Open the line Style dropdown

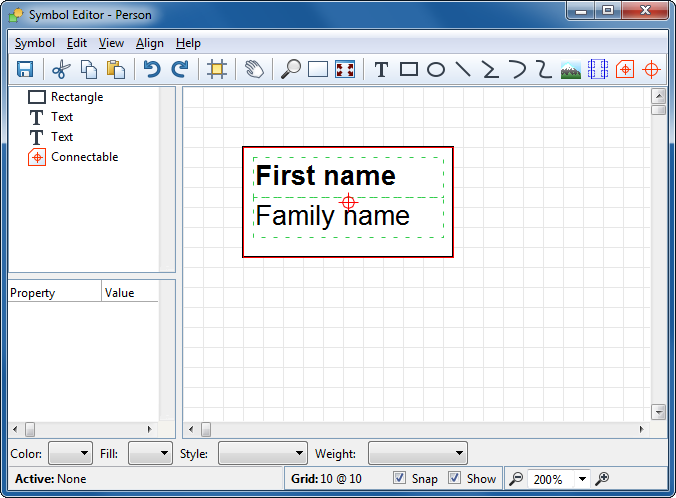coord(262,454)
